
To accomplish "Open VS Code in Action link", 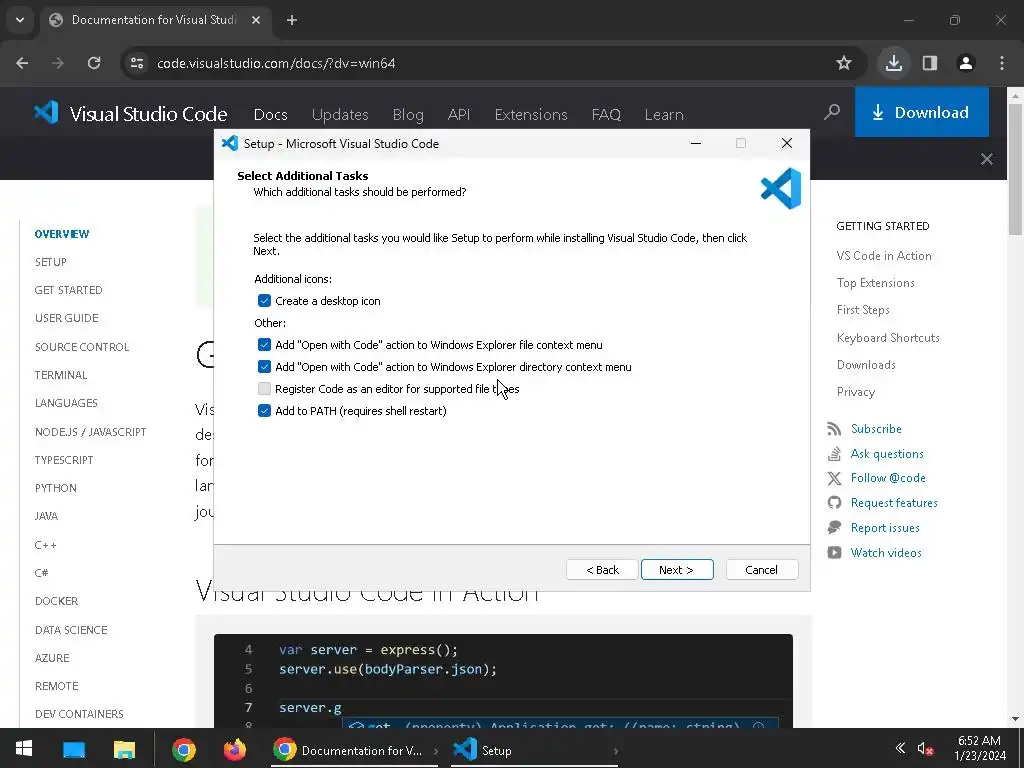I will 884,255.
